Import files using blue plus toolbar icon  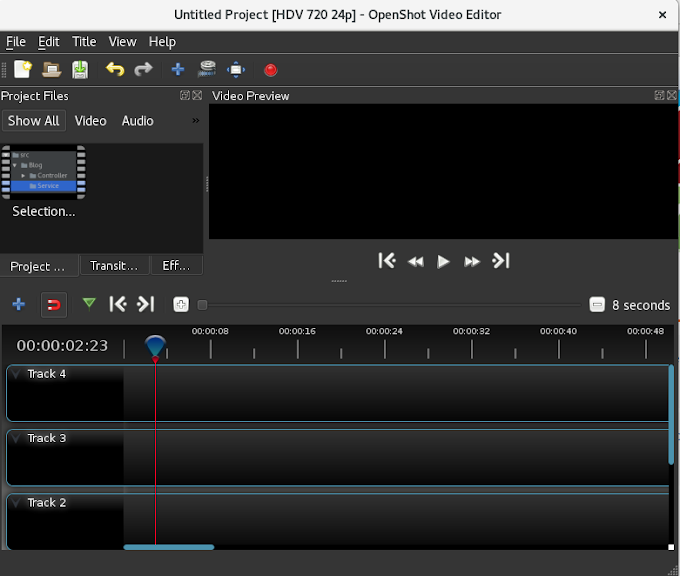point(178,69)
